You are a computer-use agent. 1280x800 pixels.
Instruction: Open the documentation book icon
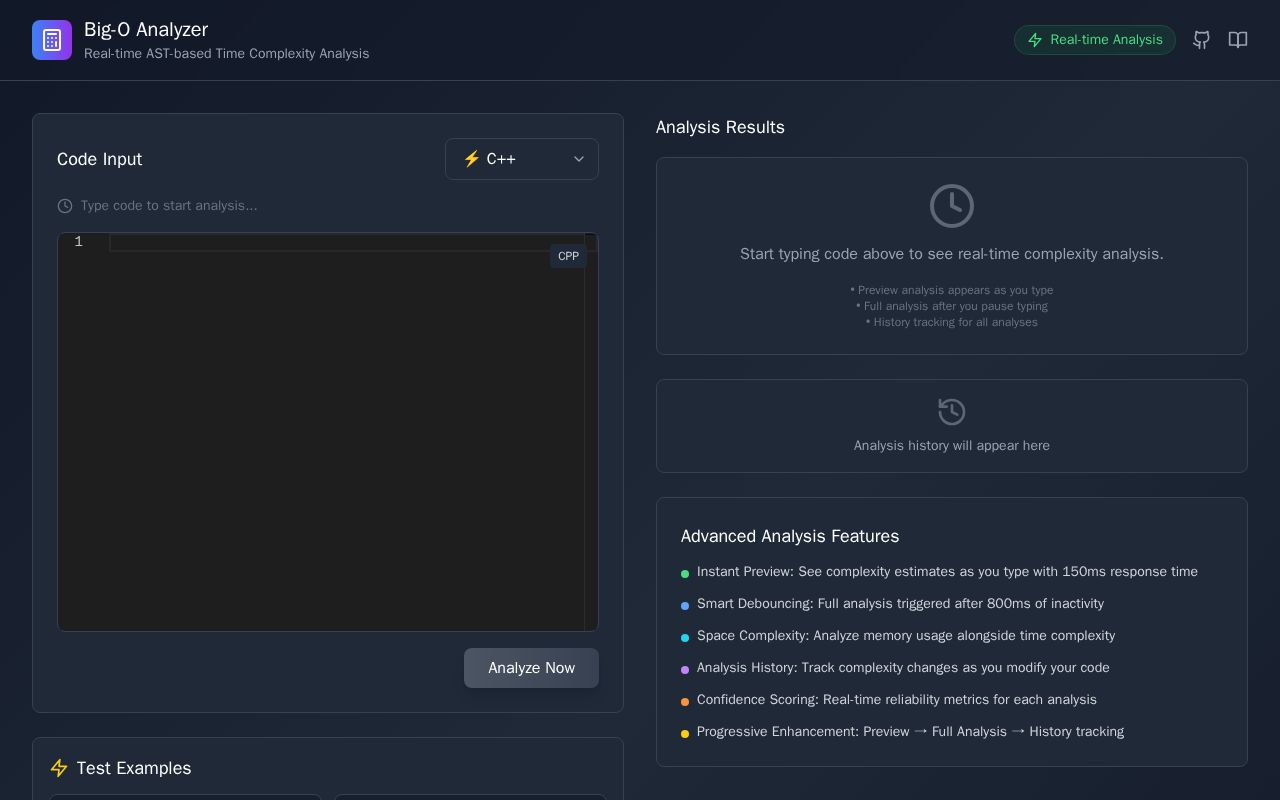pyautogui.click(x=1238, y=40)
